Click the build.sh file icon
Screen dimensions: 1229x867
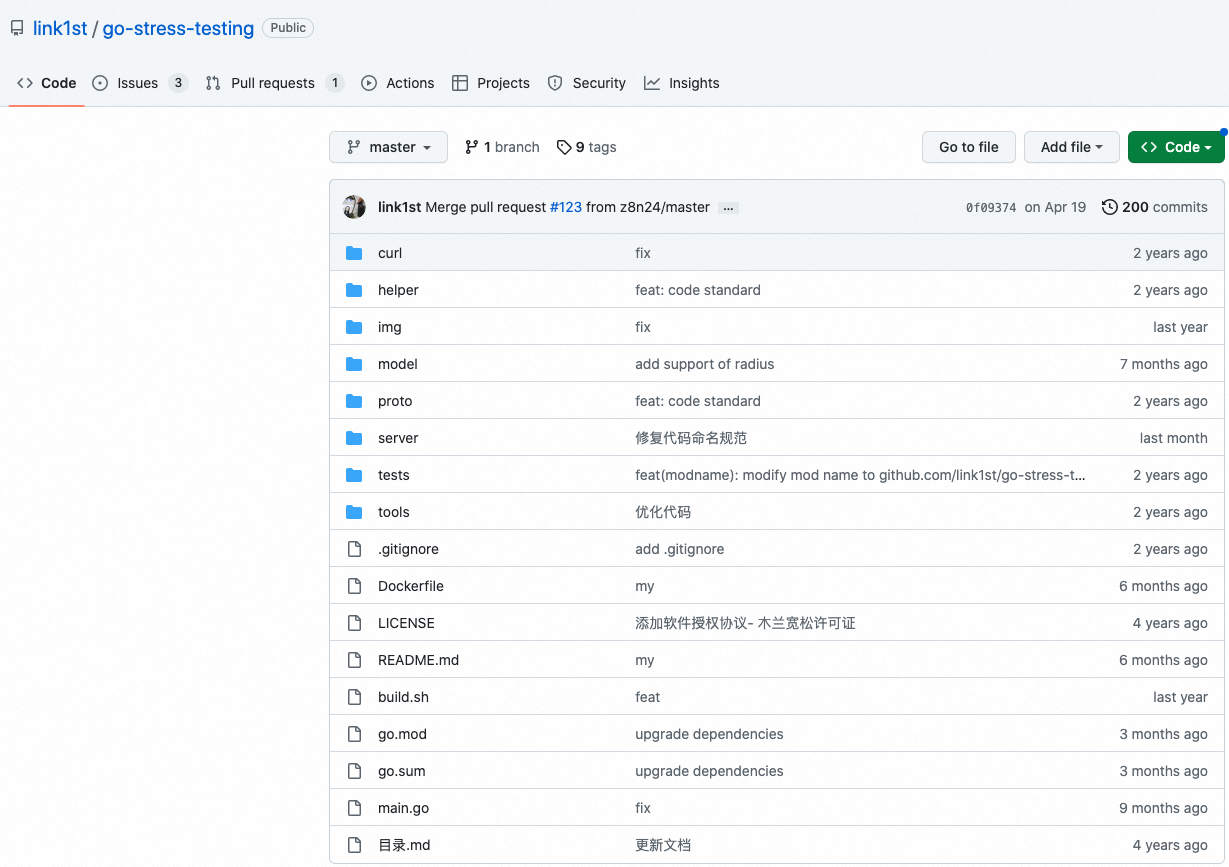(x=354, y=697)
